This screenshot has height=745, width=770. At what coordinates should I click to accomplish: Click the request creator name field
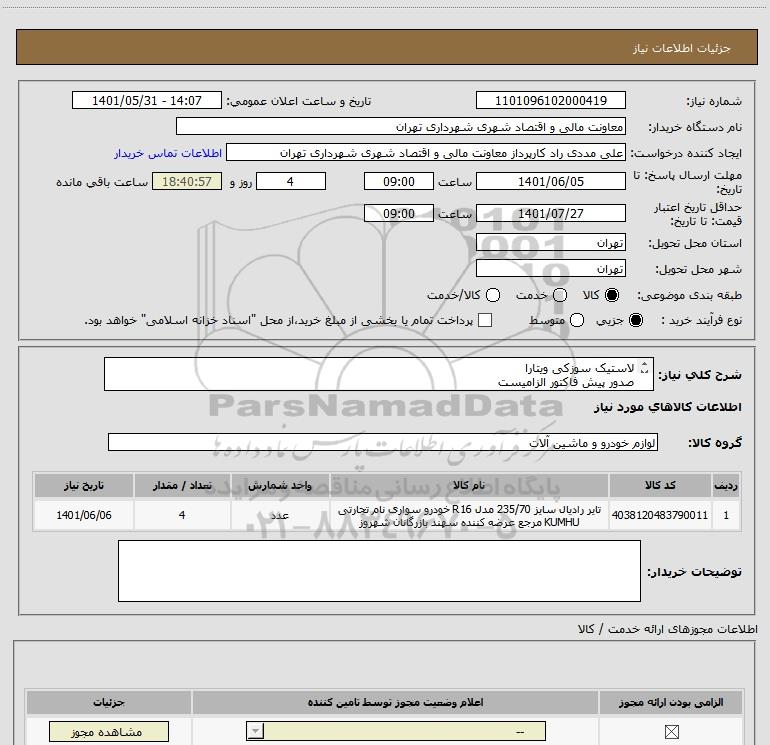click(x=426, y=152)
